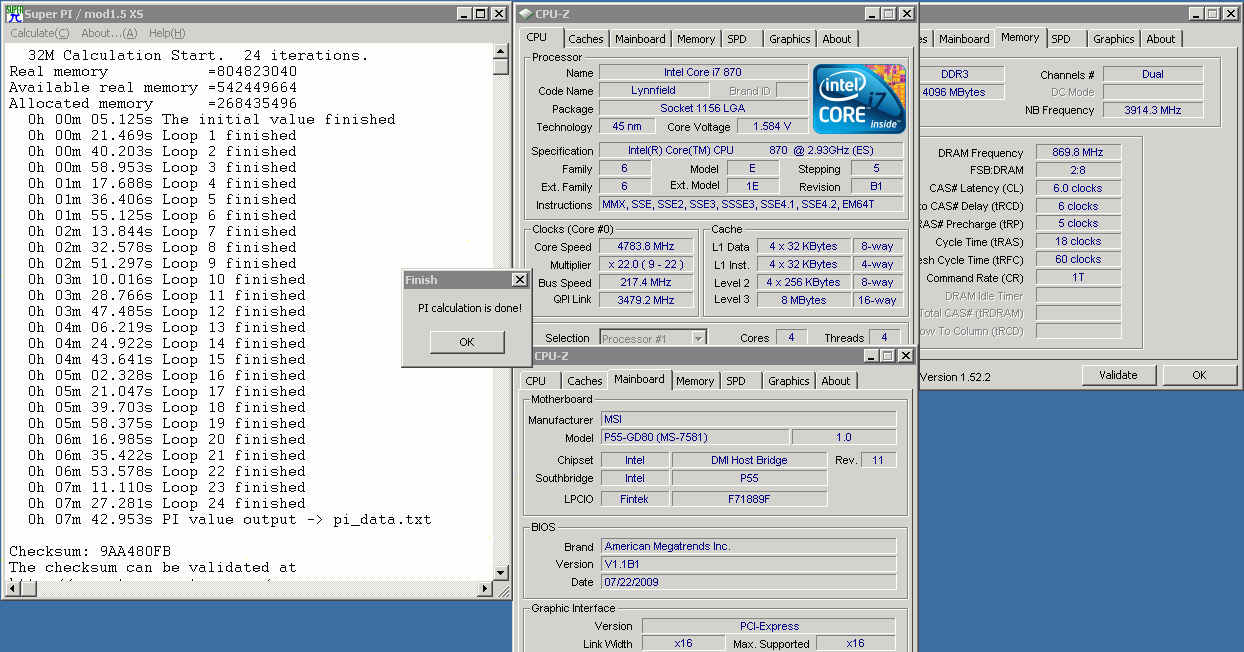Screen dimensions: 1244x652
Task: Select the About tab in the lower Mainboard CPU-Z window
Action: coord(836,381)
